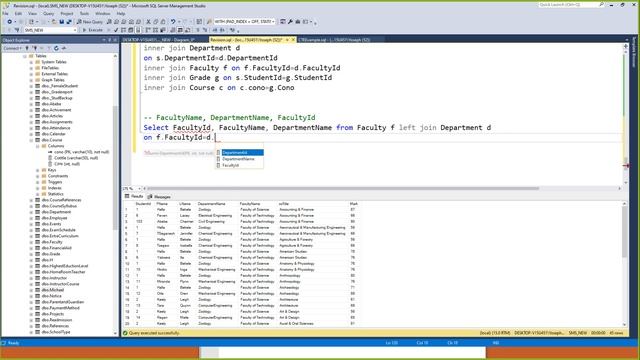Screen dimensions: 640x360
Task: Click the Copy icon in toolbar
Action: click(x=156, y=22)
